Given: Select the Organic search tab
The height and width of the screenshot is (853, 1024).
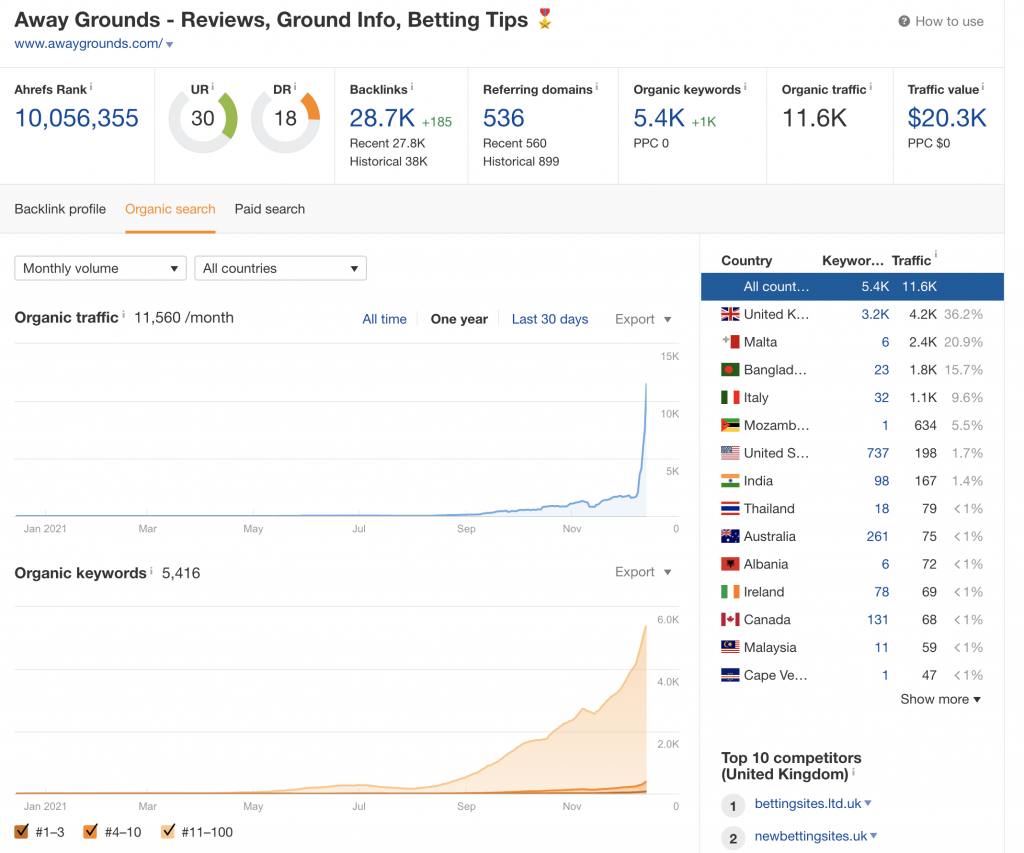Looking at the screenshot, I should tap(170, 209).
